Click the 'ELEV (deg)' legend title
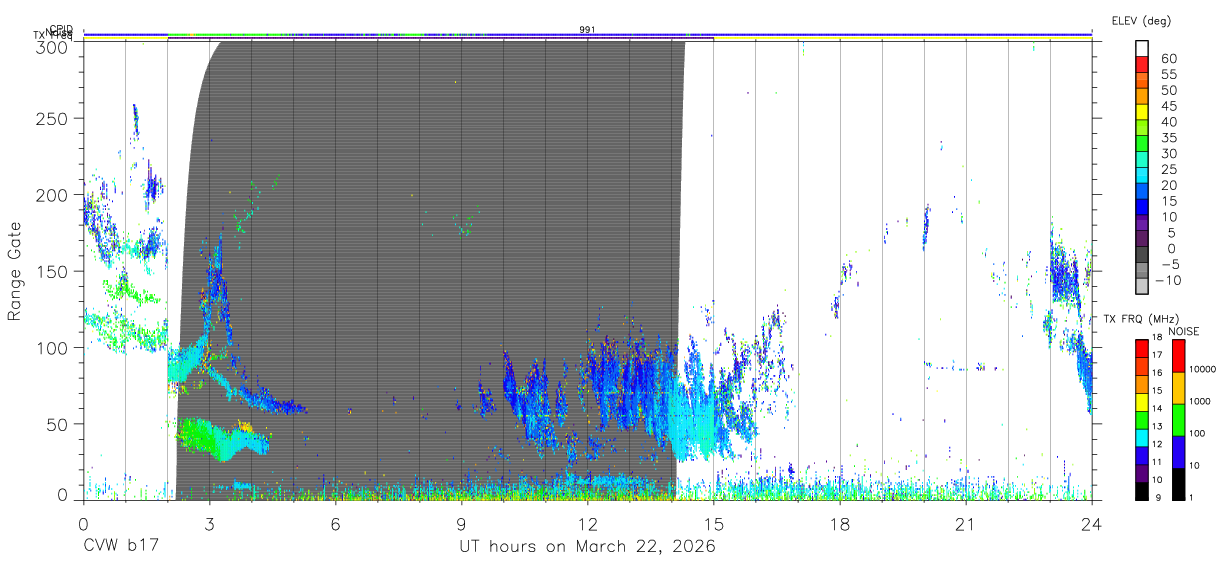Image resolution: width=1228 pixels, height=567 pixels. [x=1141, y=21]
